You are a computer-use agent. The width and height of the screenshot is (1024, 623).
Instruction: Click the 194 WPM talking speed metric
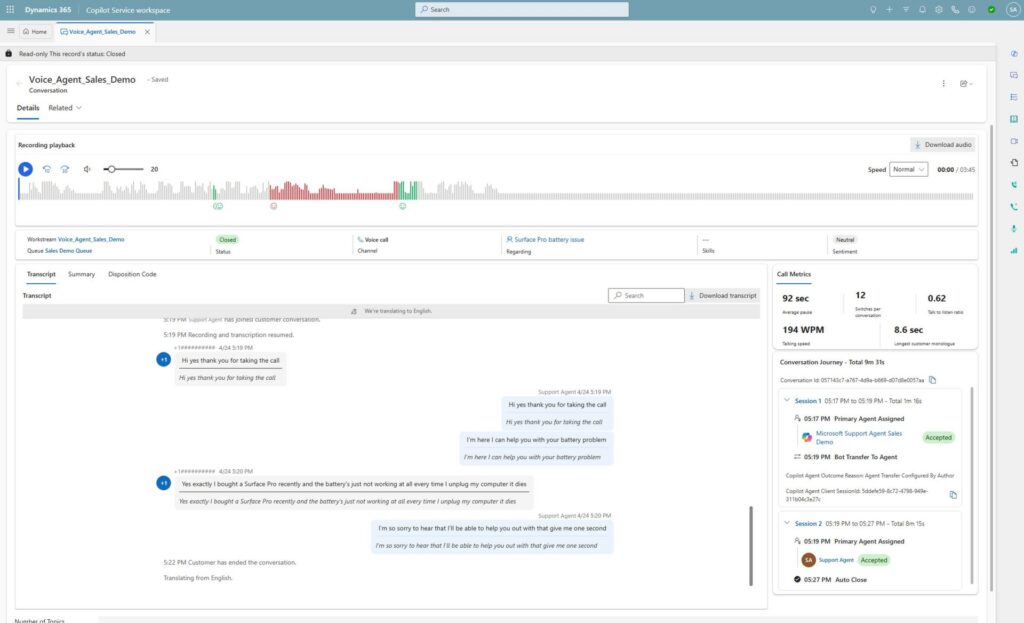click(803, 330)
